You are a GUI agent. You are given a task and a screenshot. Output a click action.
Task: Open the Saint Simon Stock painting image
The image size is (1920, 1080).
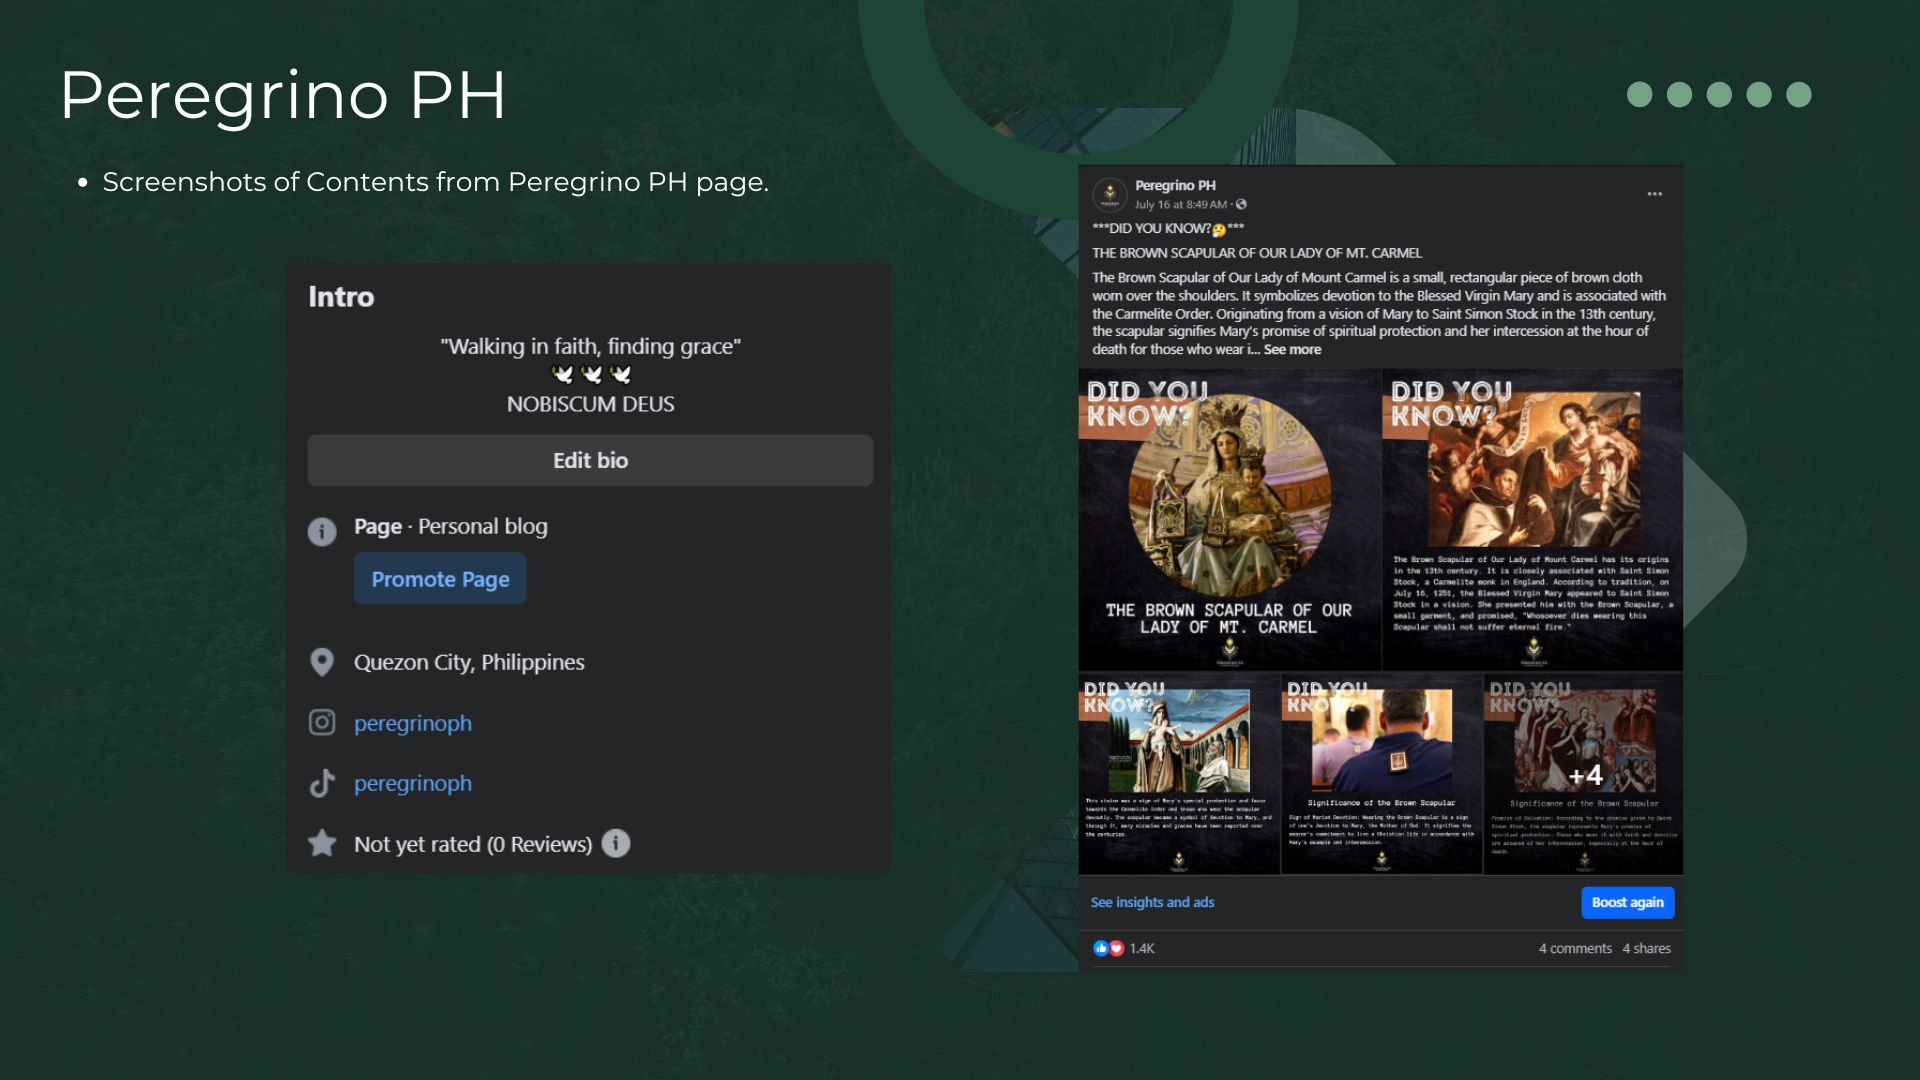(x=1532, y=519)
